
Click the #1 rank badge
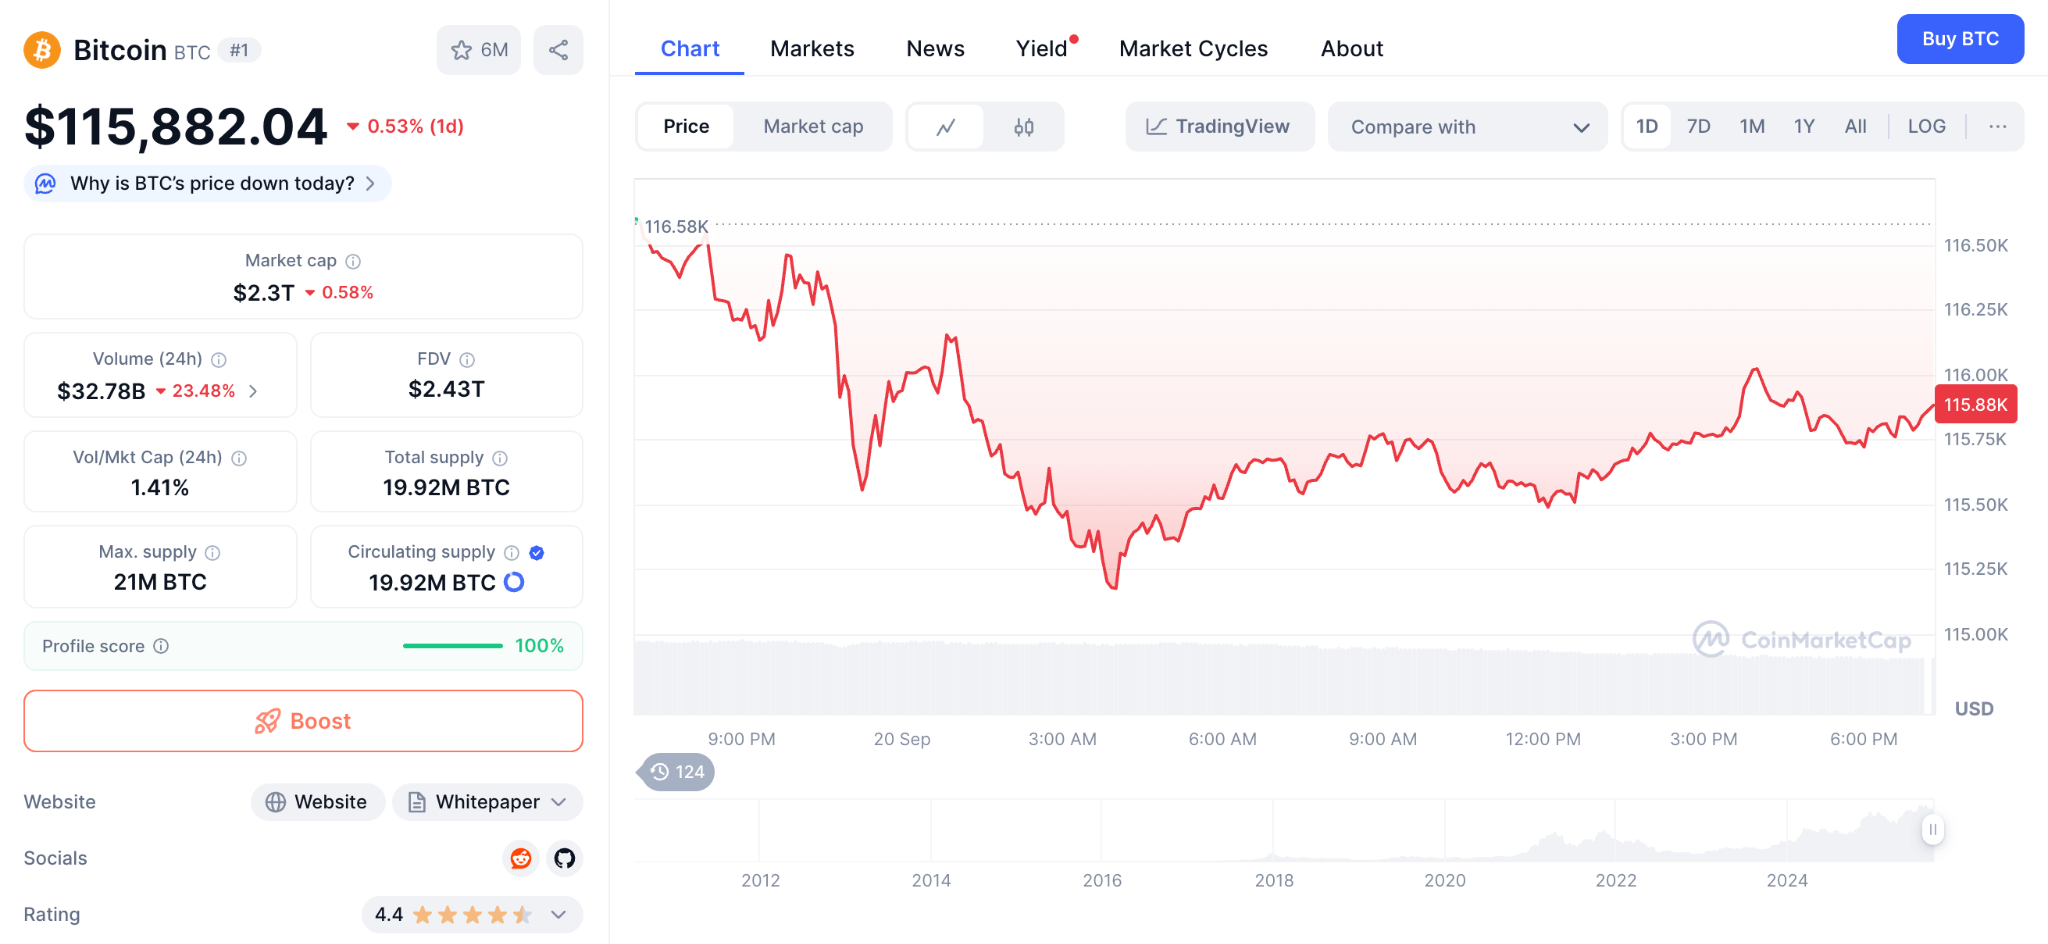click(239, 50)
